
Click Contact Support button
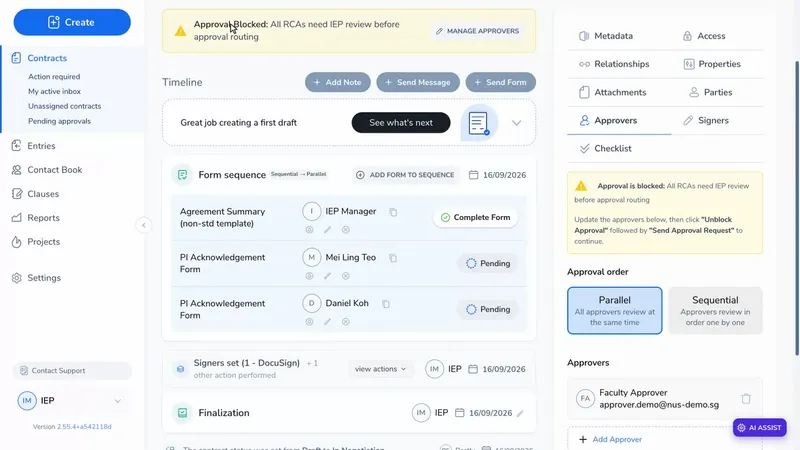coord(72,371)
